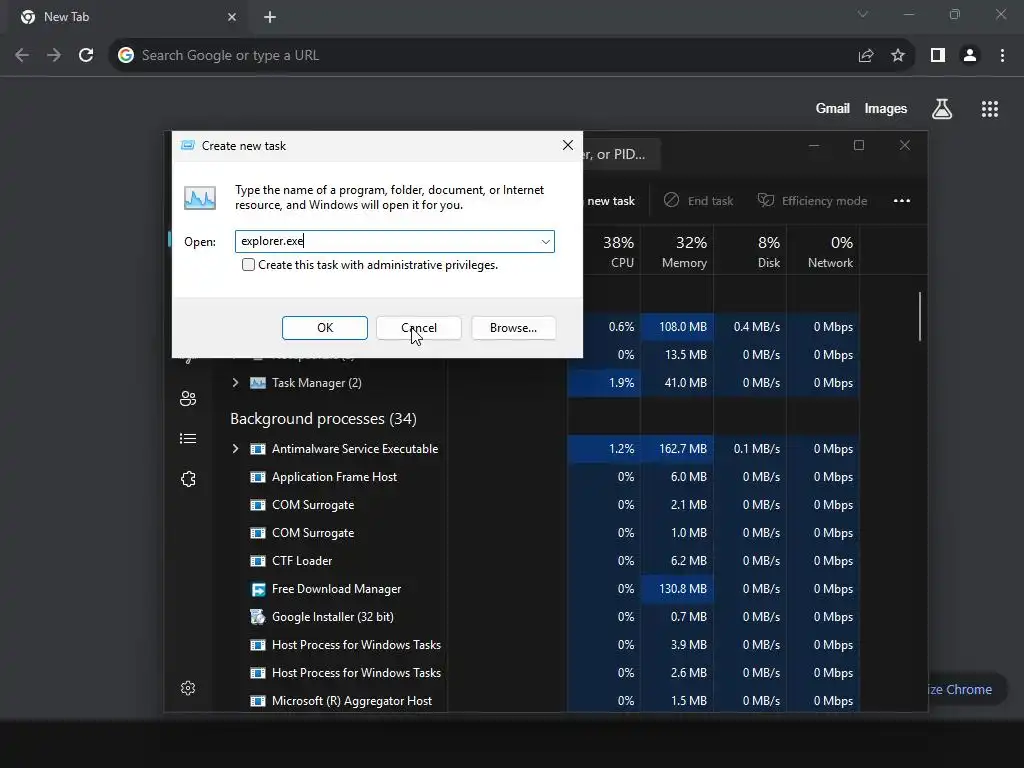Select the Microsoft (R) Aggregator Host process
This screenshot has width=1024, height=768.
point(352,701)
